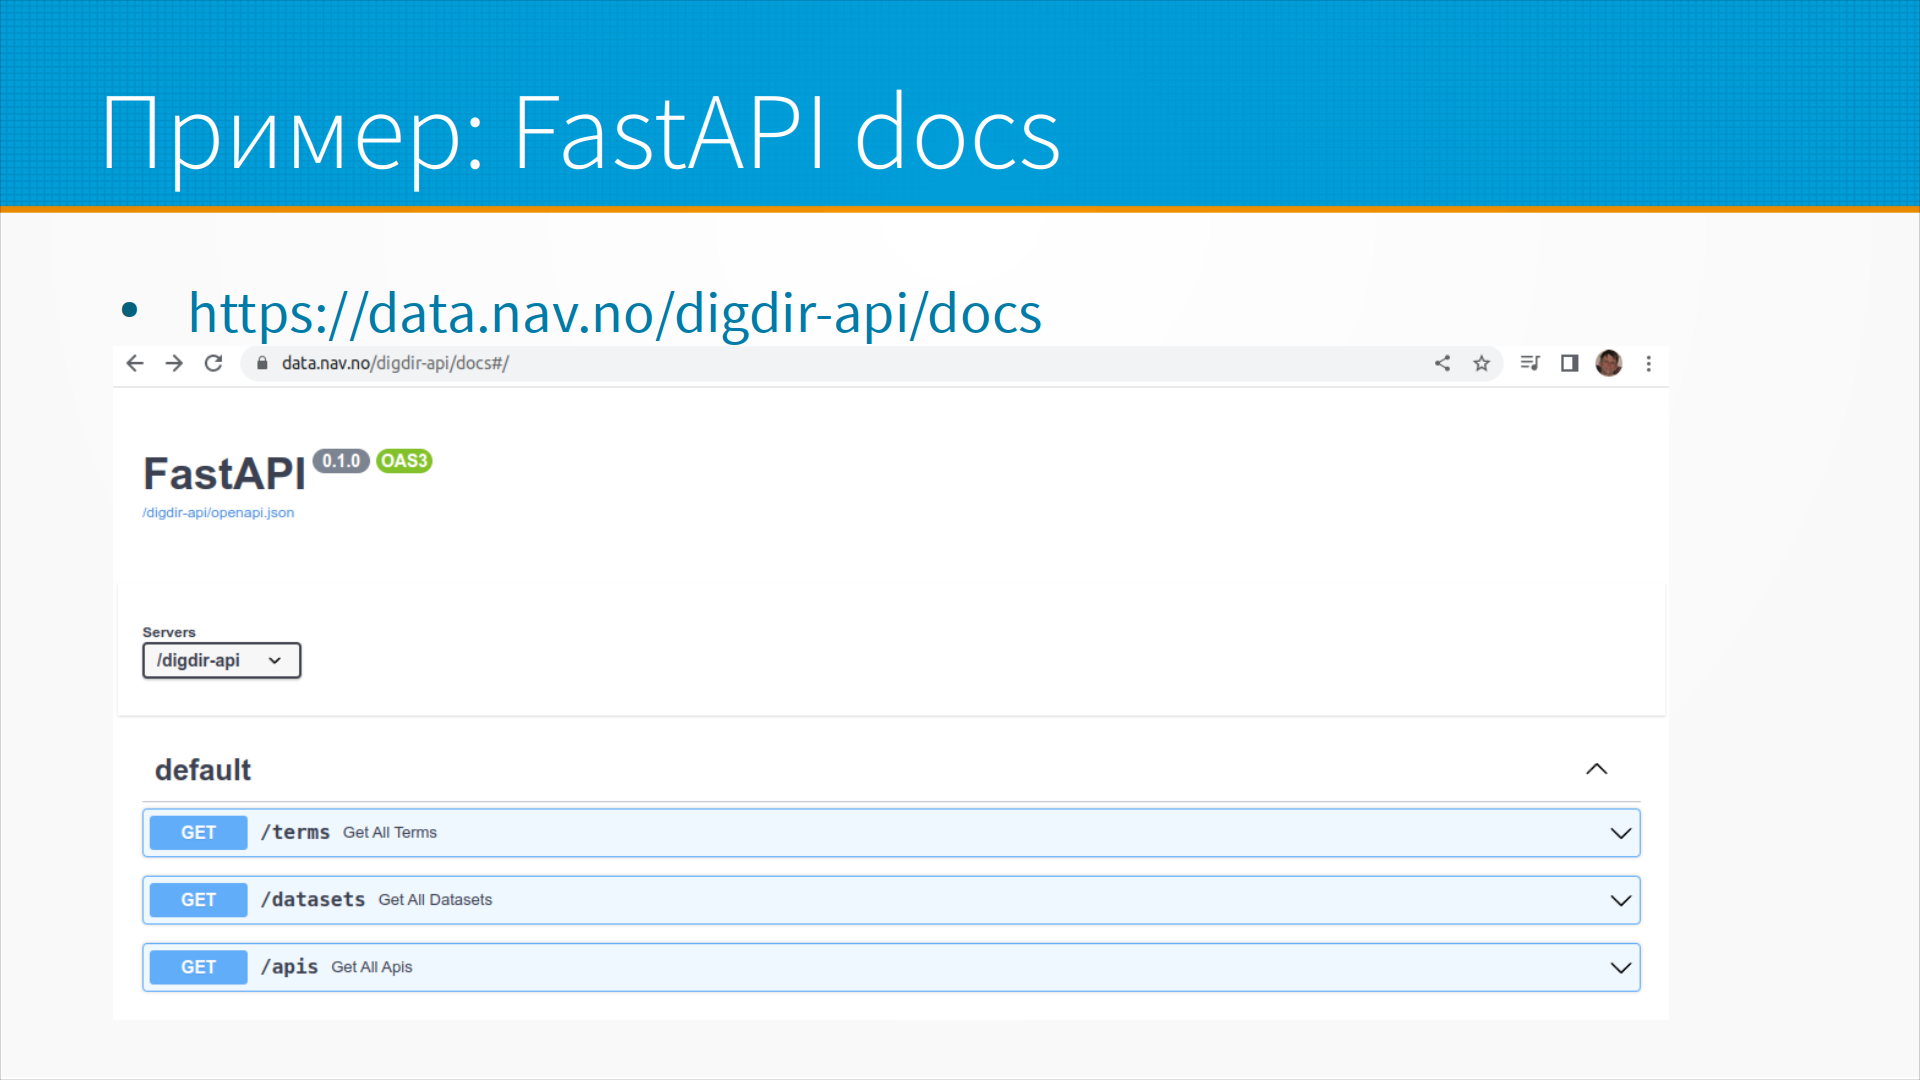
Task: Open the /digdir-api/openapi.json link
Action: 218,513
